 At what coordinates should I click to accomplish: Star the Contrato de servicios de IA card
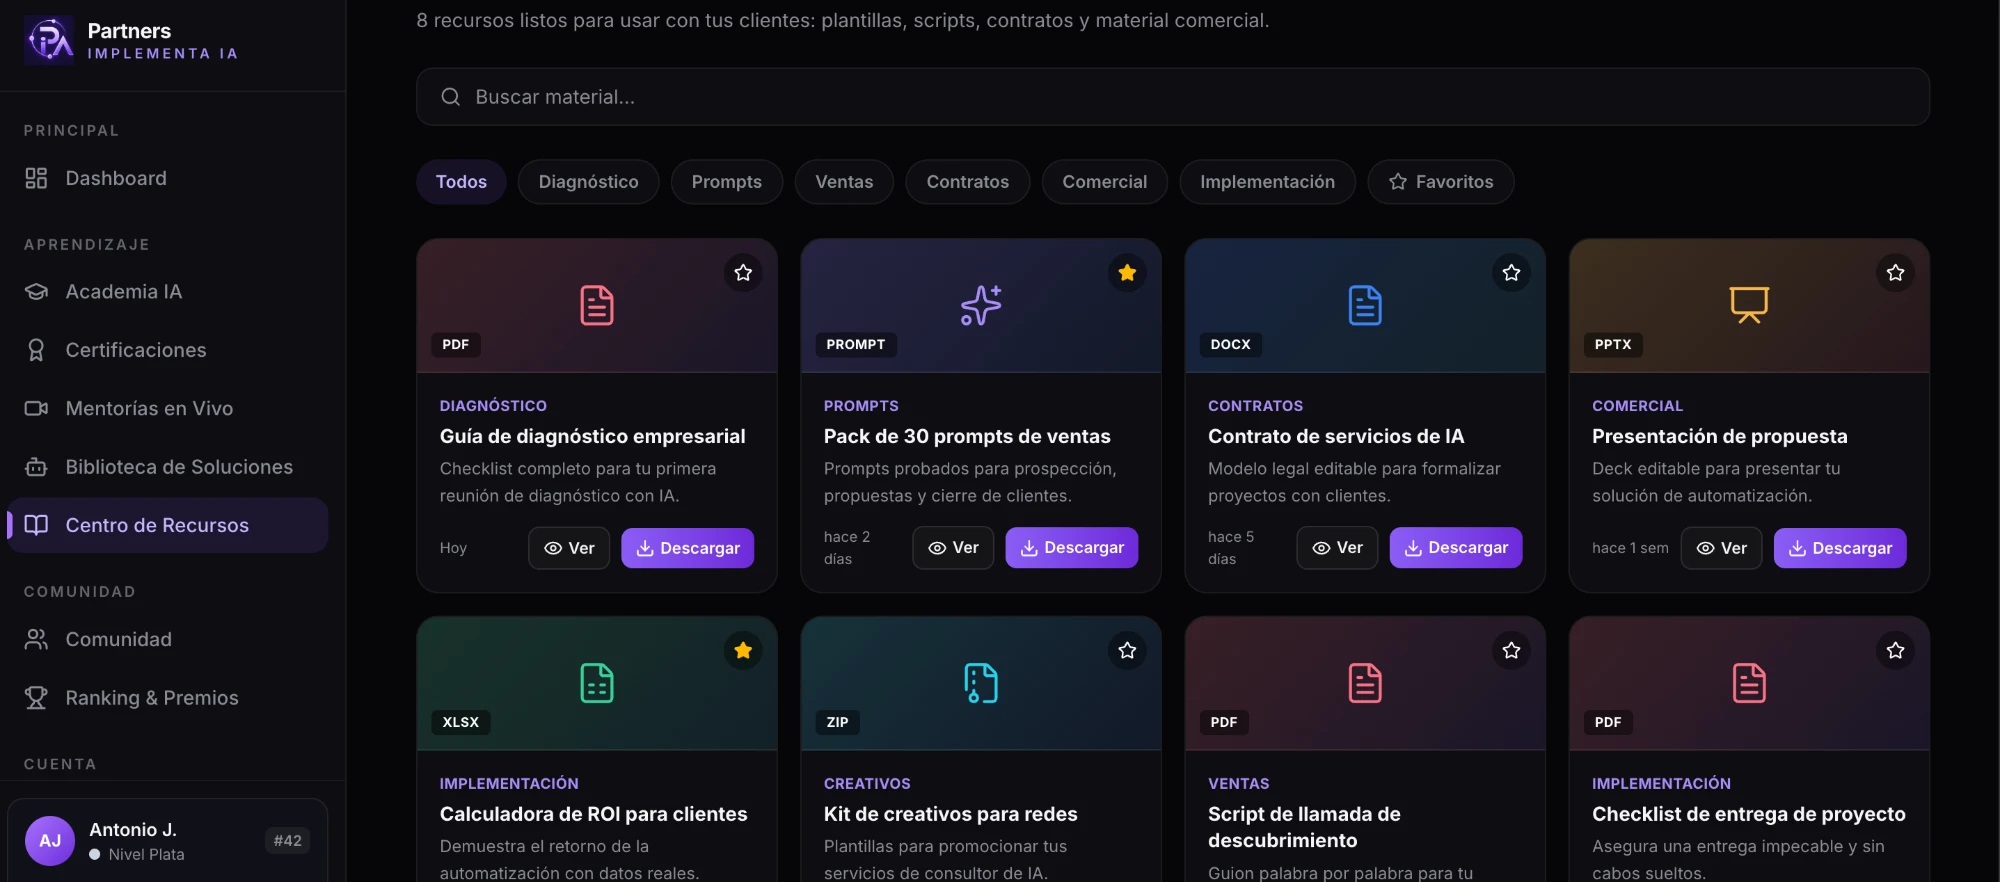click(x=1511, y=272)
